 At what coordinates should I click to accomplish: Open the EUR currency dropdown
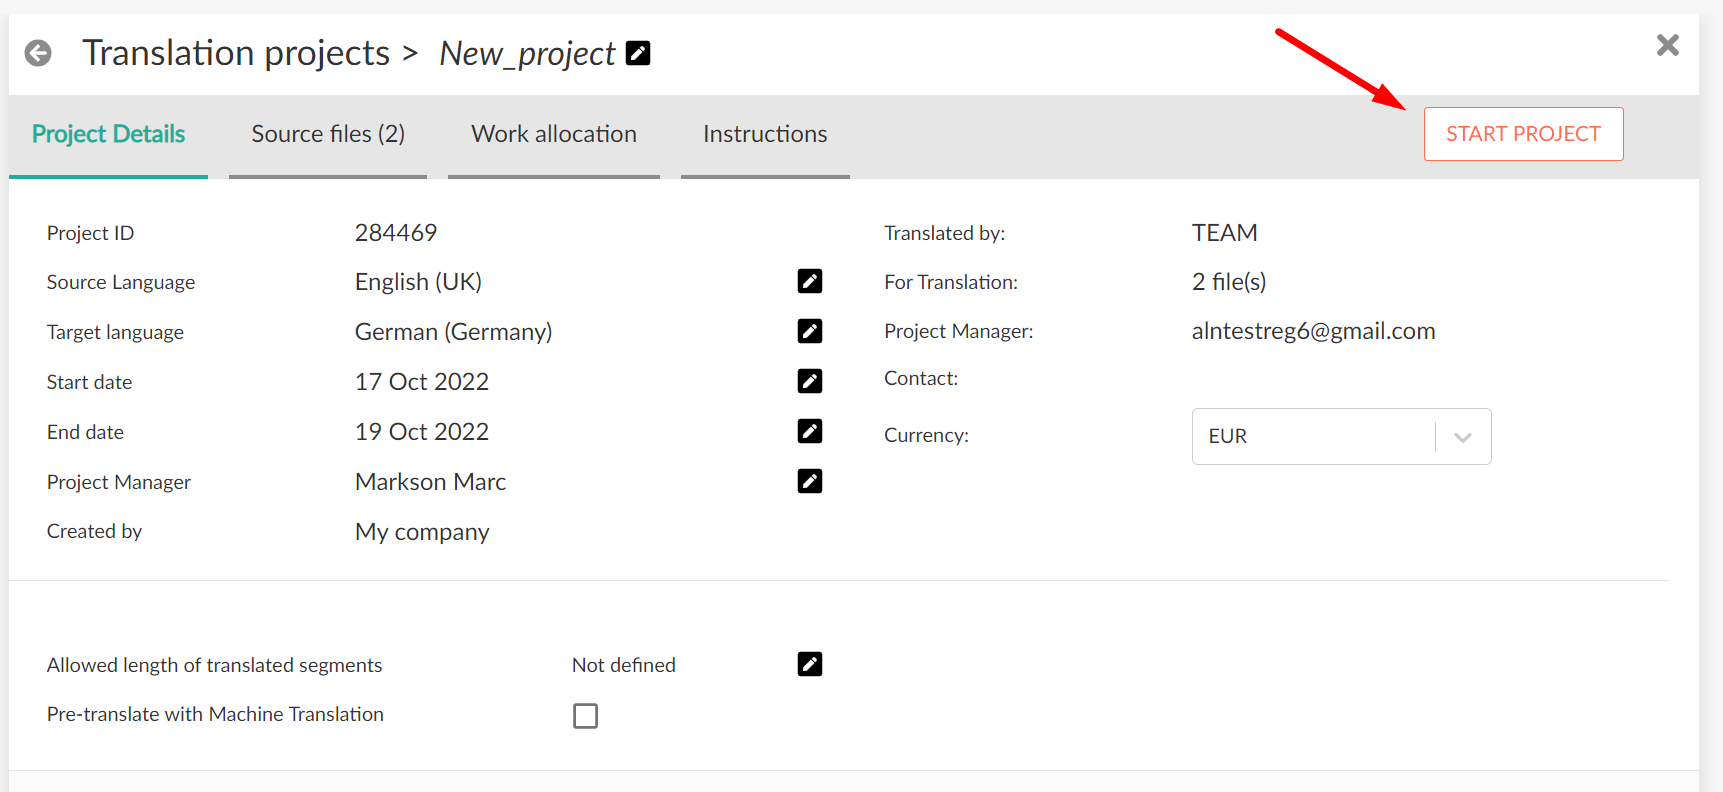pyautogui.click(x=1341, y=436)
